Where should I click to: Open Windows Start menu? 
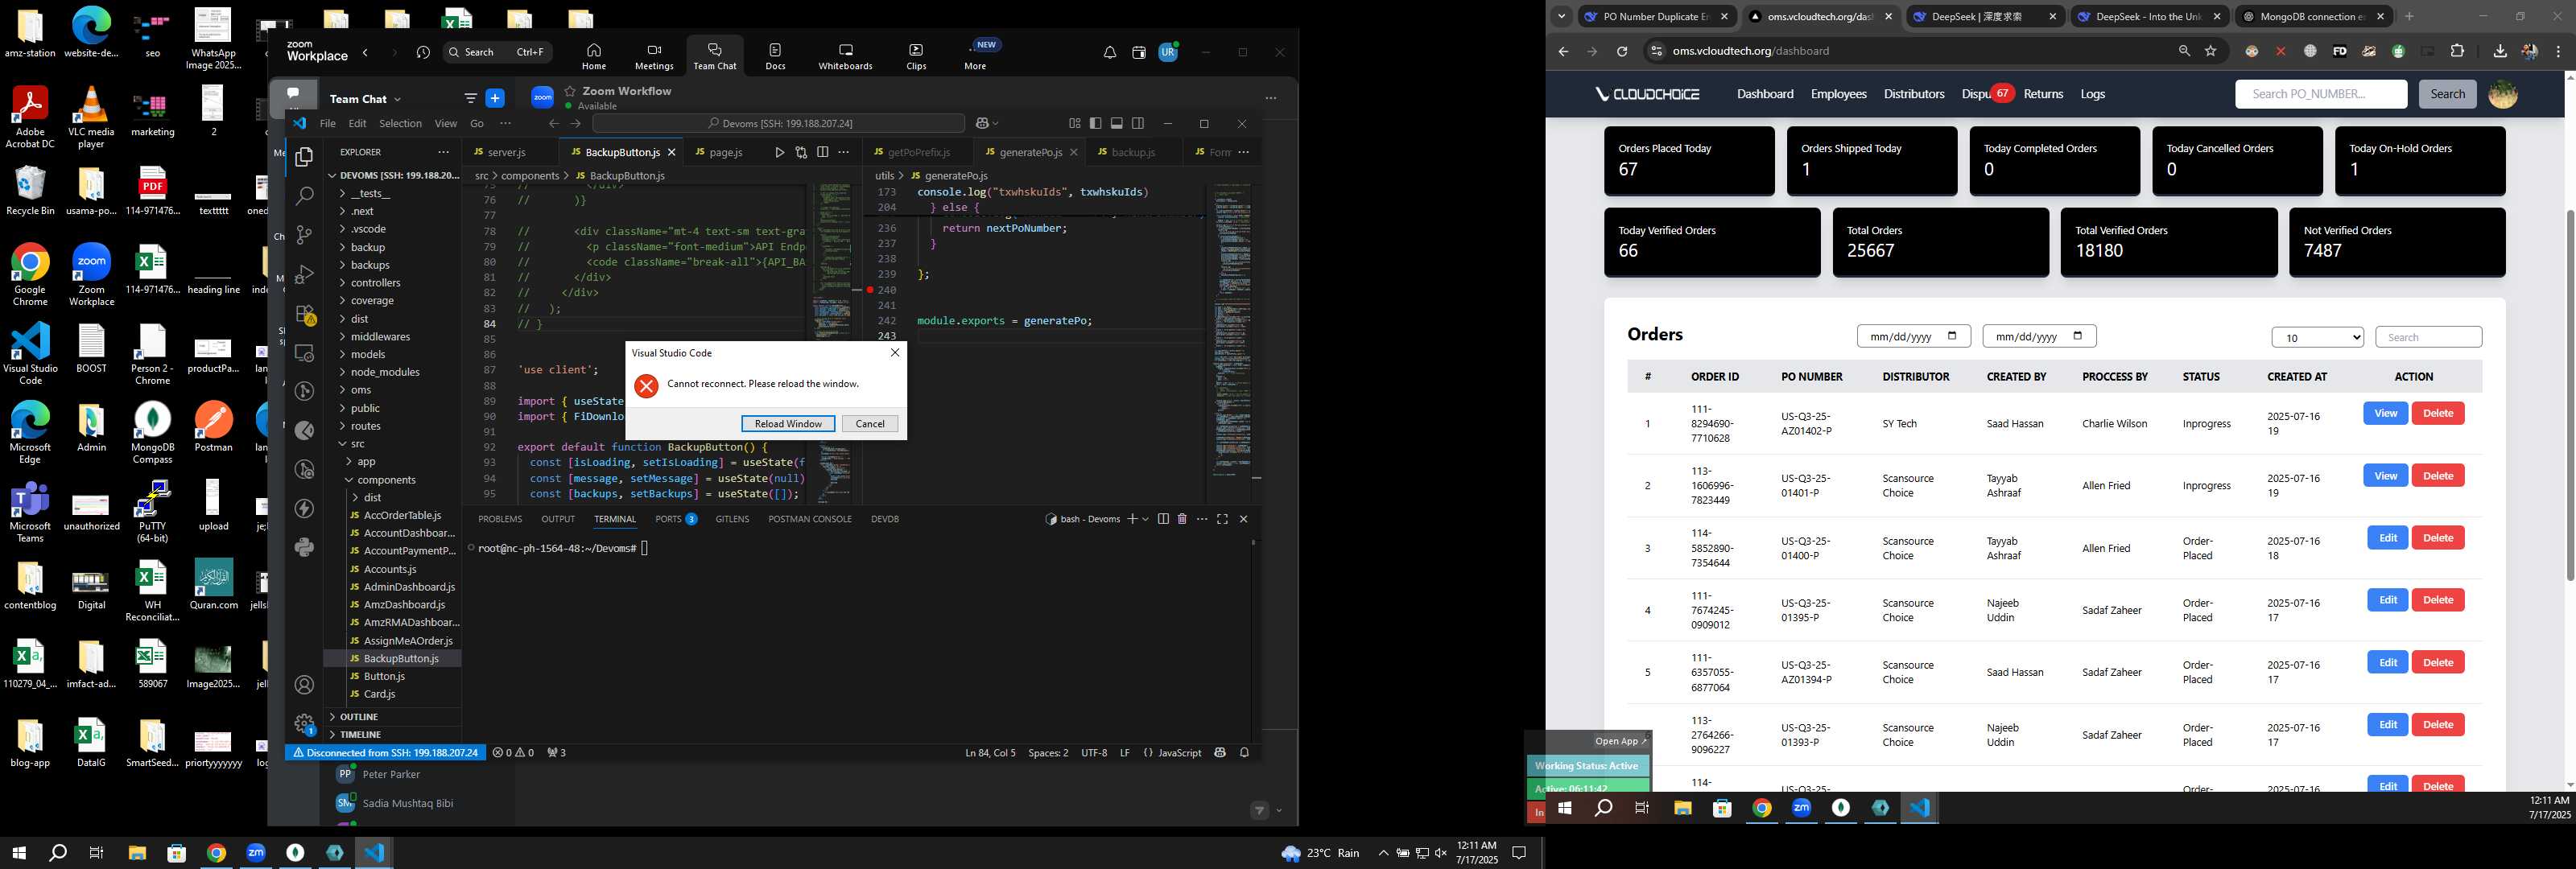[x=18, y=853]
